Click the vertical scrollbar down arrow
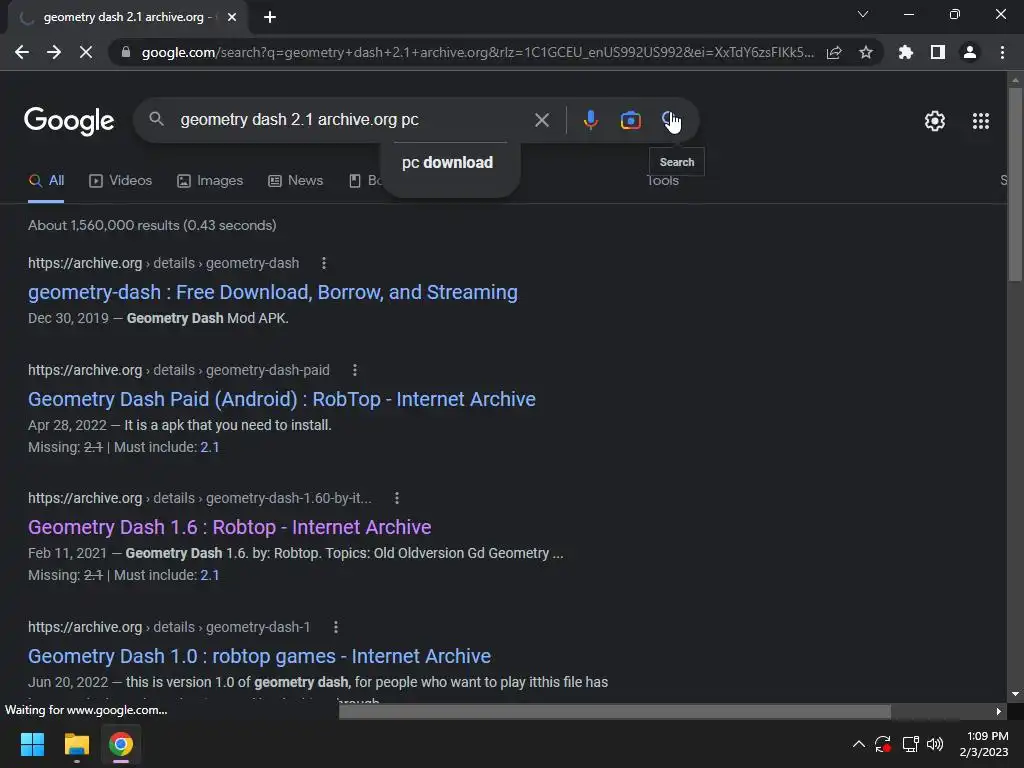Viewport: 1024px width, 768px height. click(1015, 694)
